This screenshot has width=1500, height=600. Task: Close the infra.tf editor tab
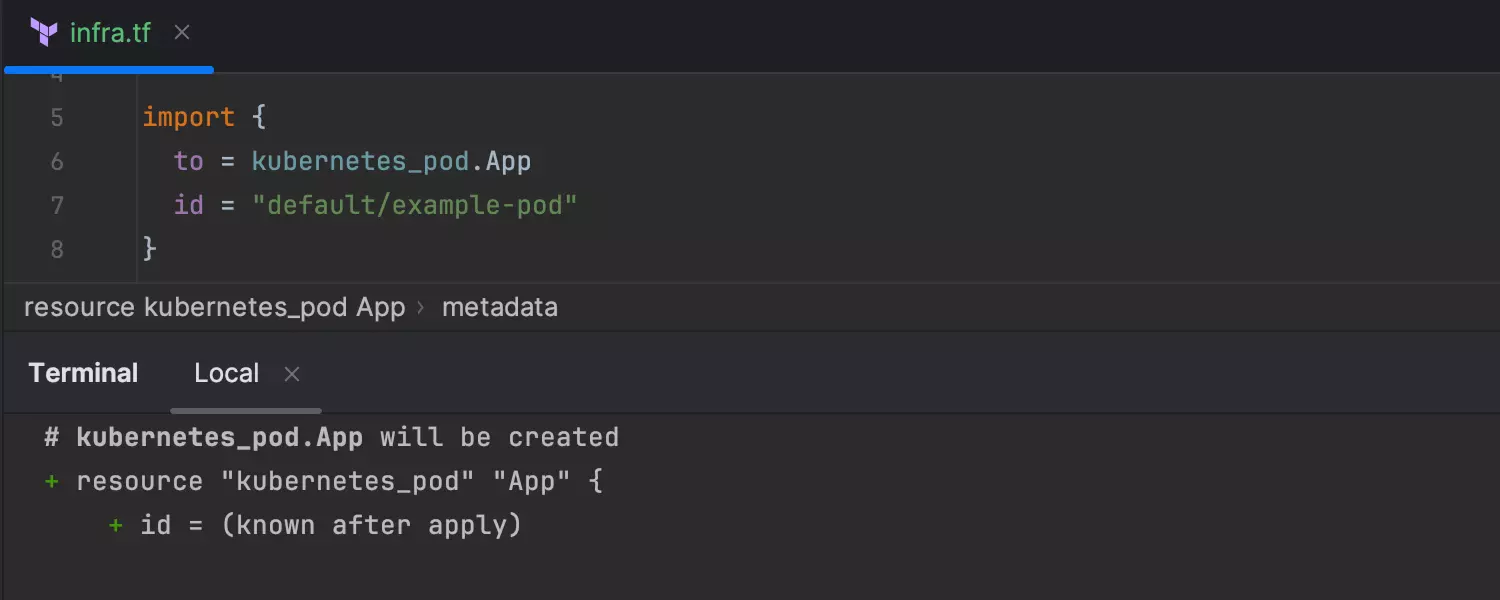click(x=182, y=33)
